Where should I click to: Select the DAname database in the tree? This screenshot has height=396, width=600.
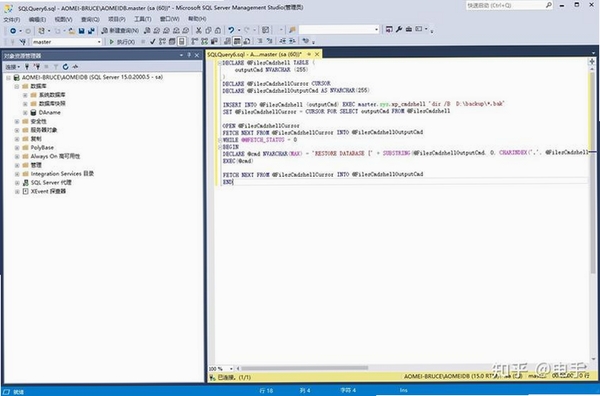click(x=49, y=112)
